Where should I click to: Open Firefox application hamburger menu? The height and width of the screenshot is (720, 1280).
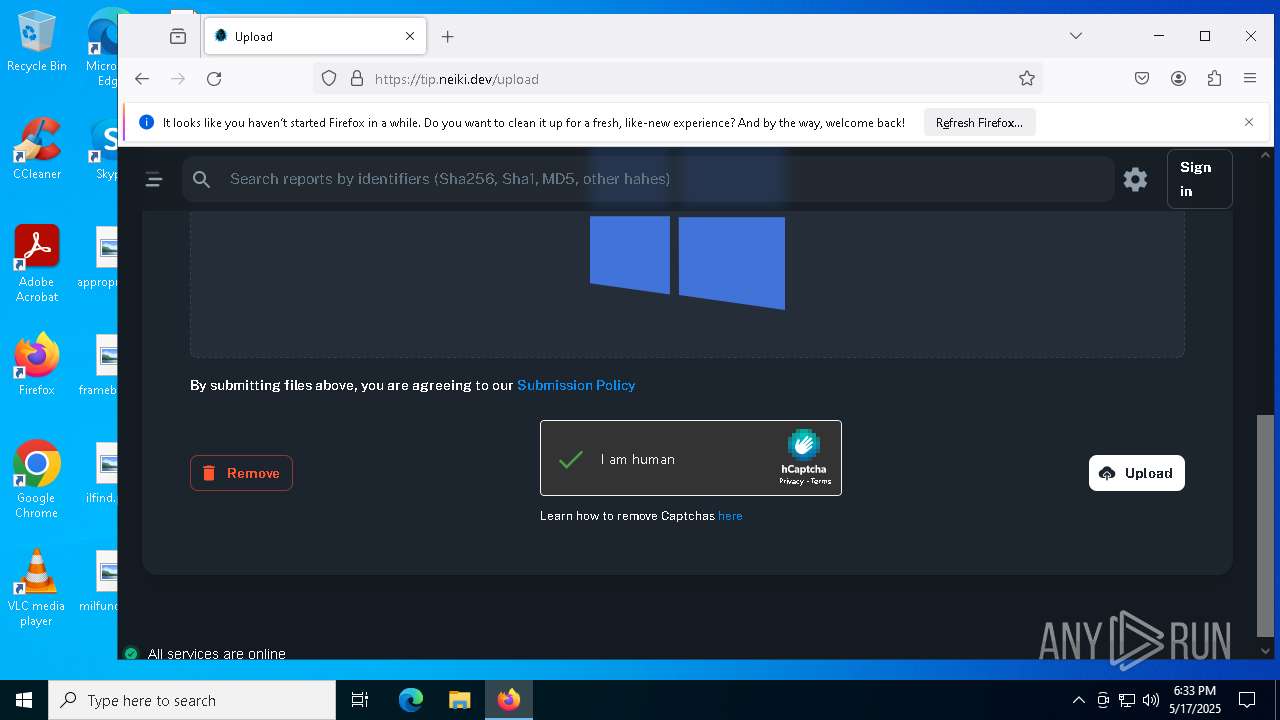1250,78
